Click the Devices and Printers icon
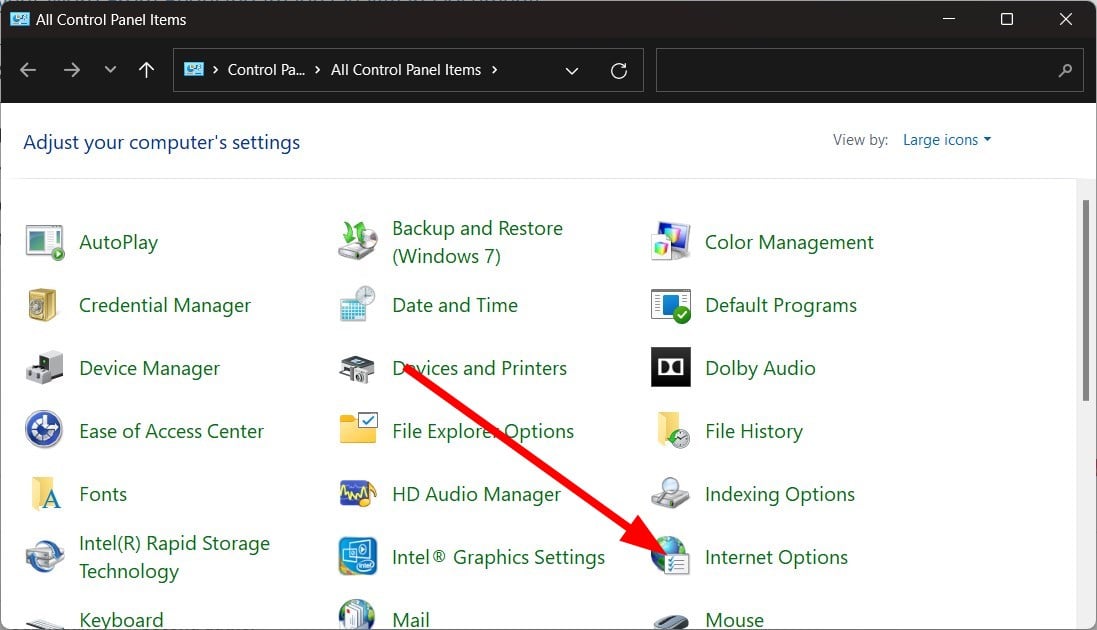The width and height of the screenshot is (1097, 630). [x=357, y=368]
